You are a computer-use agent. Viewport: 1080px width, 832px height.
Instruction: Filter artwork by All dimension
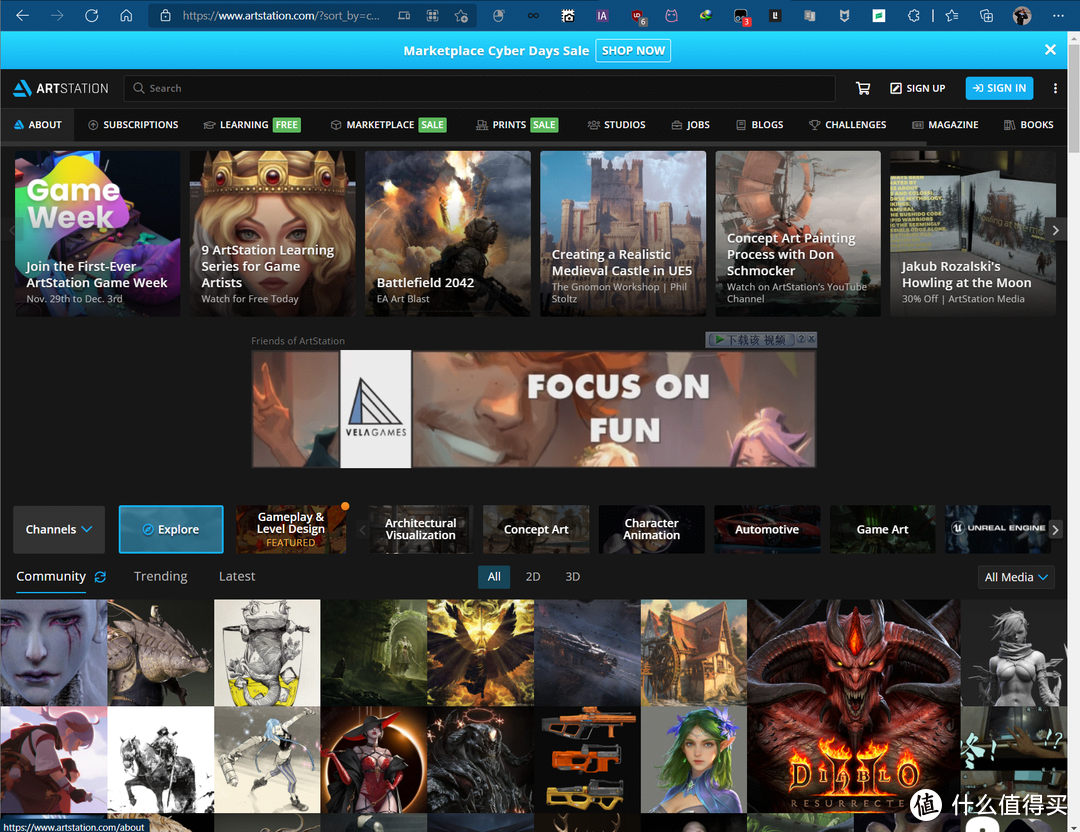click(494, 576)
